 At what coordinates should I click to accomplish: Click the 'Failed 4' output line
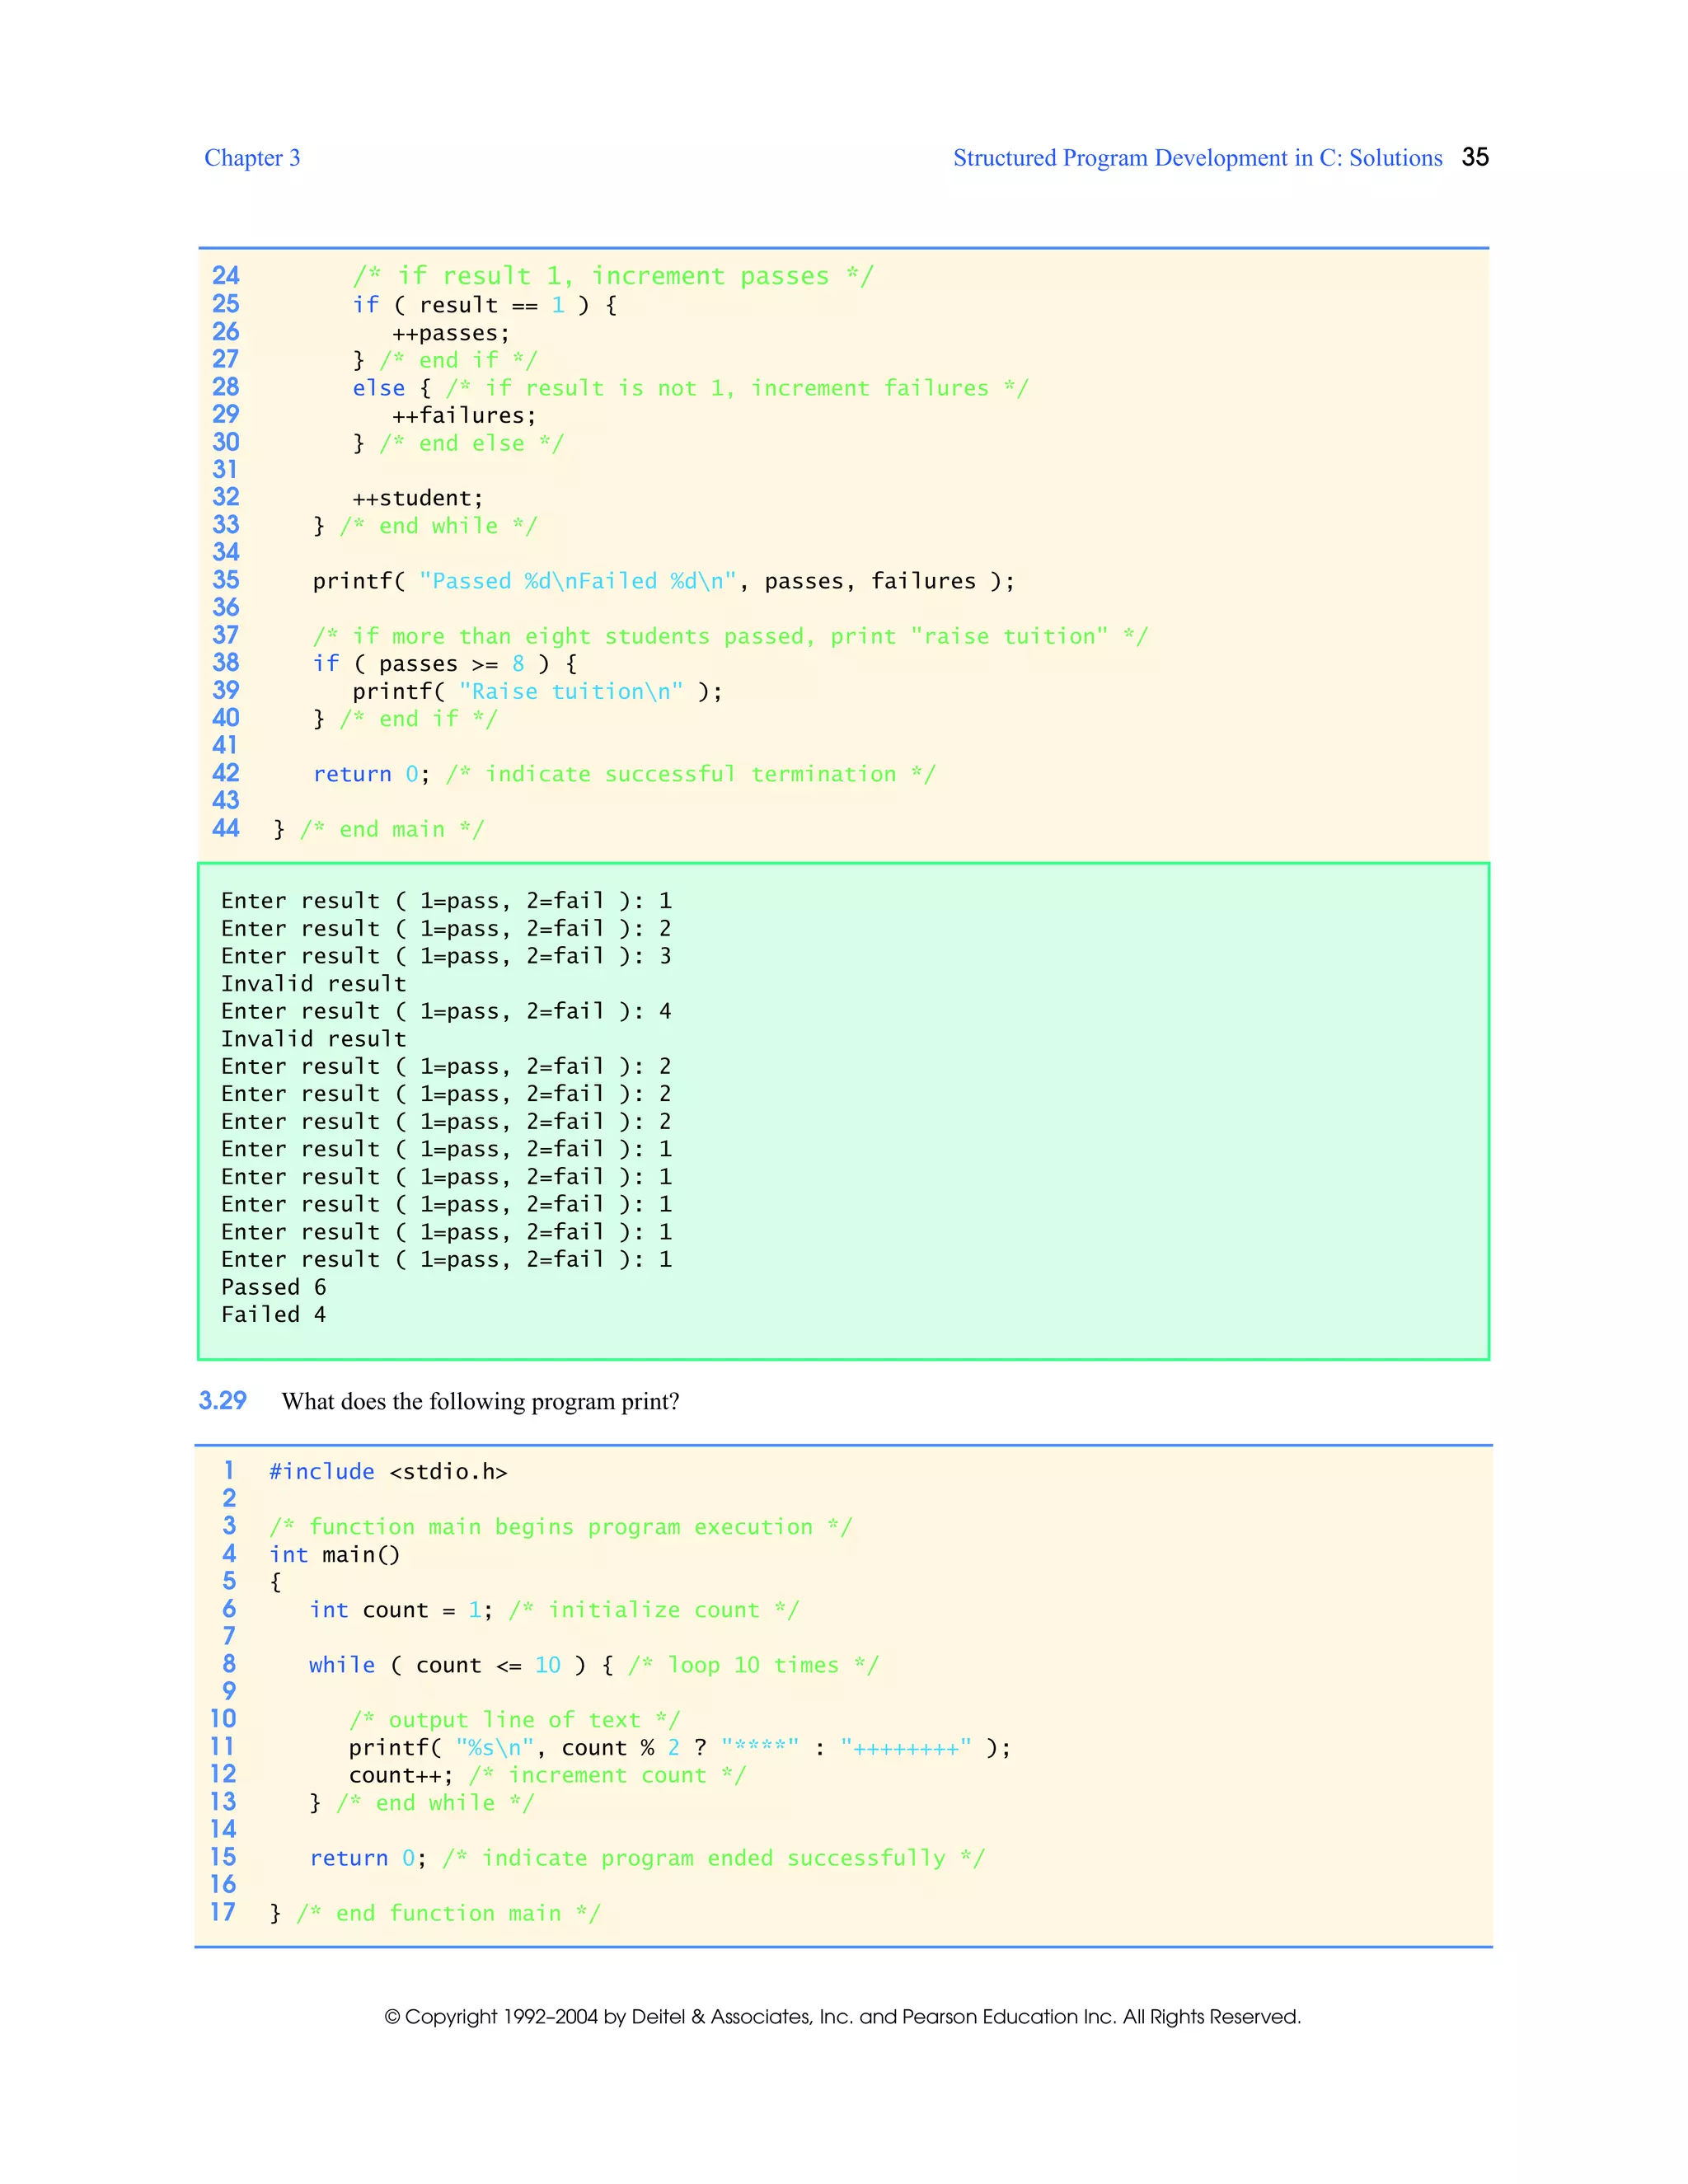coord(273,1315)
